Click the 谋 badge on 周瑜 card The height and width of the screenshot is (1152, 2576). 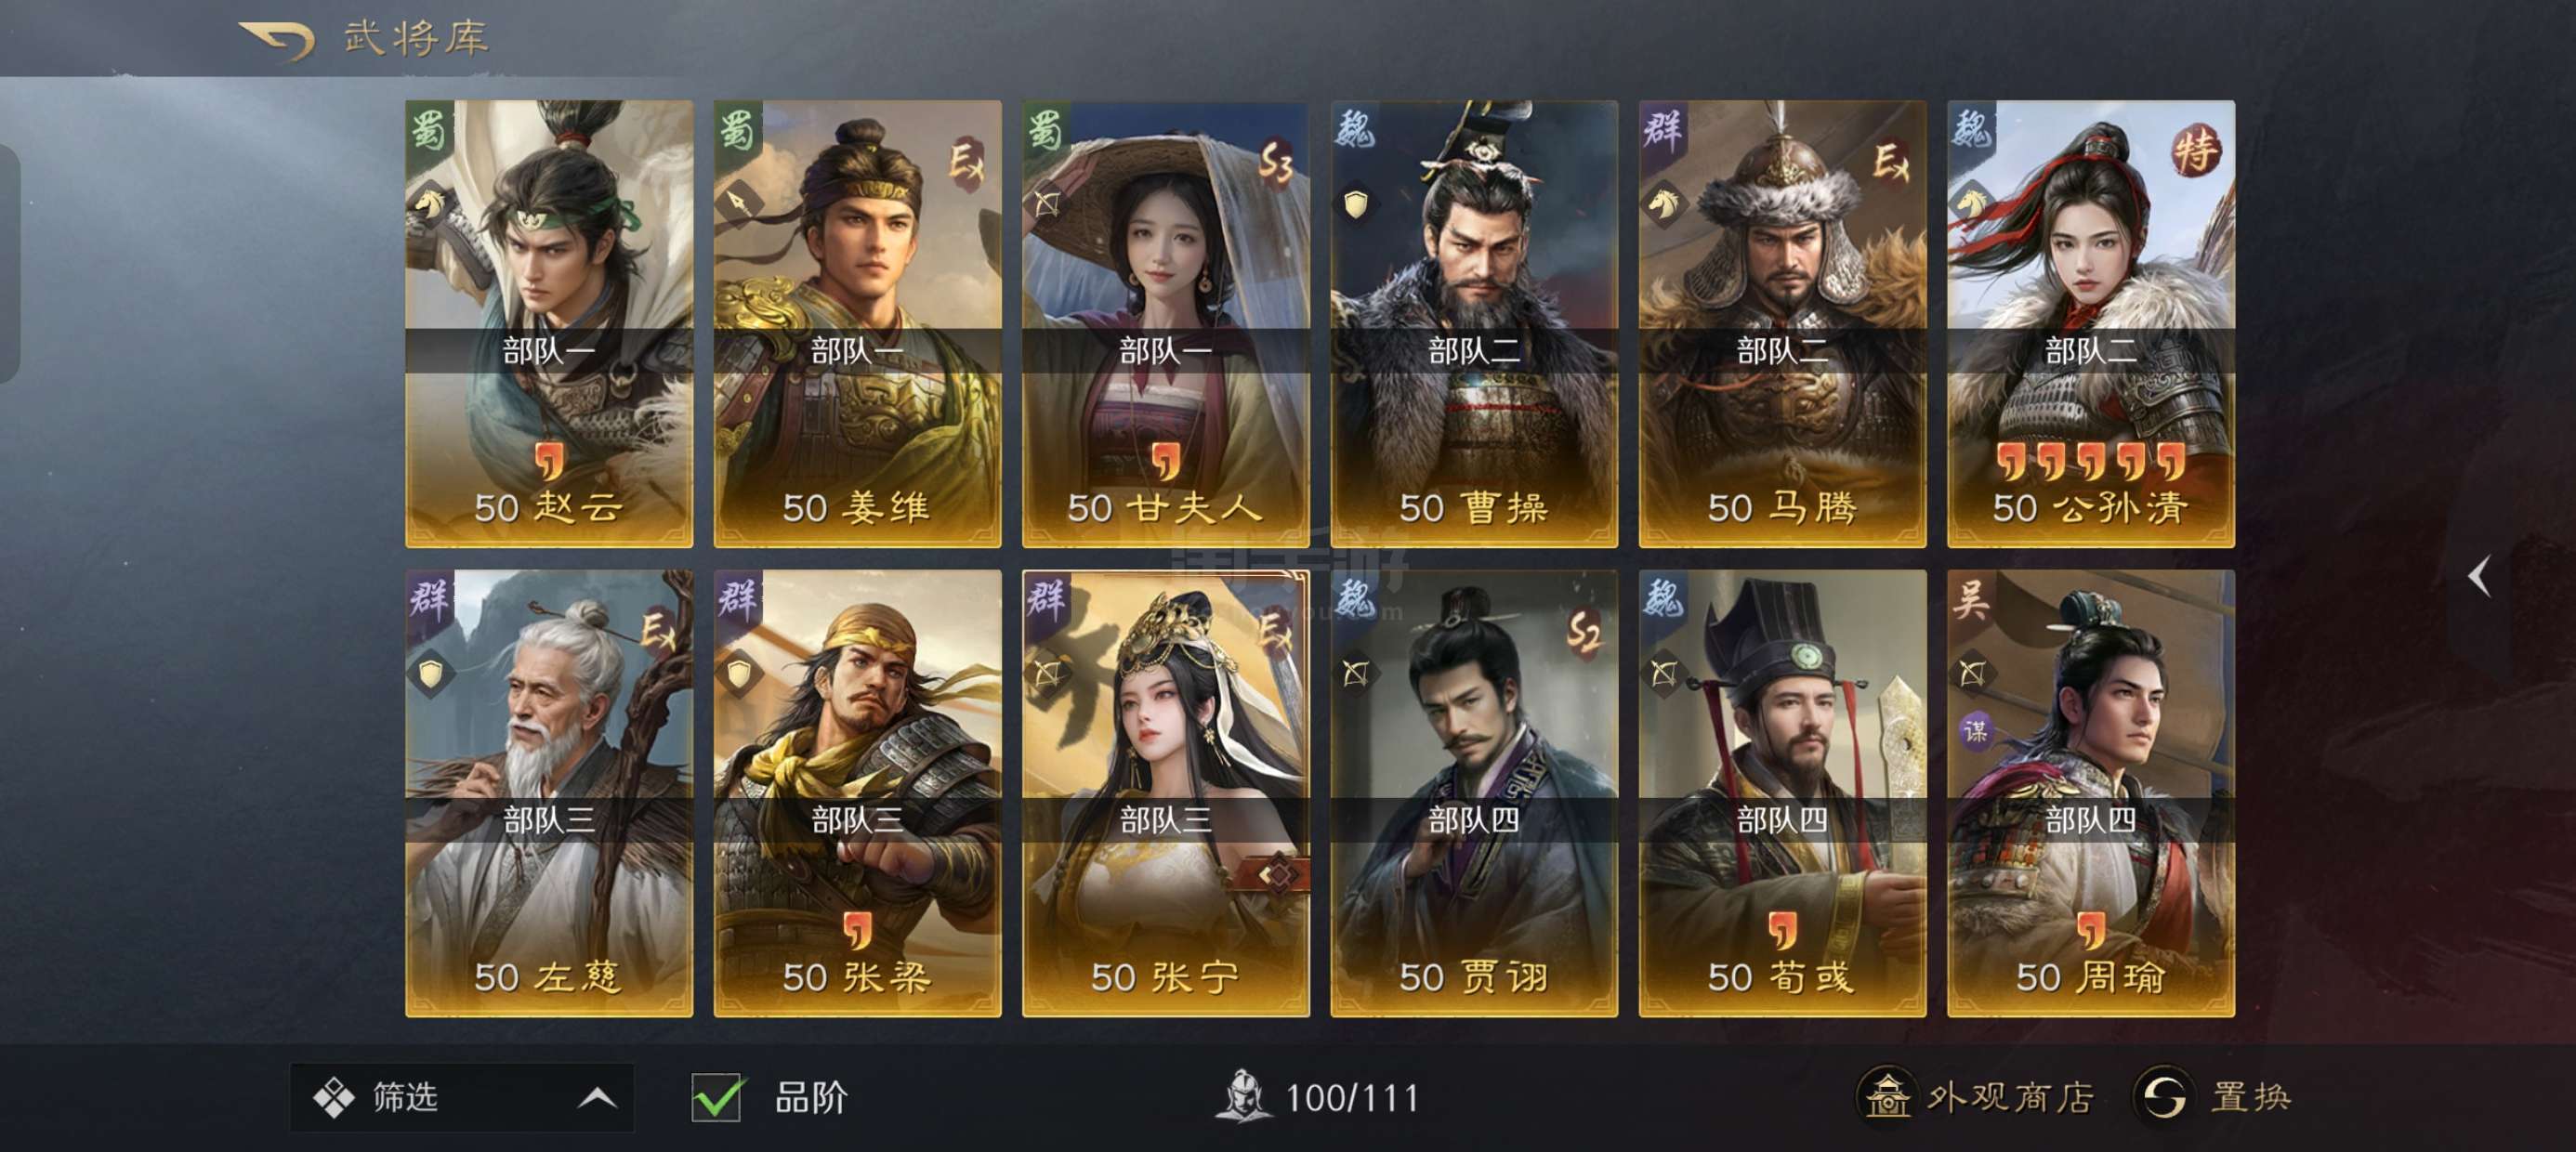point(1975,731)
